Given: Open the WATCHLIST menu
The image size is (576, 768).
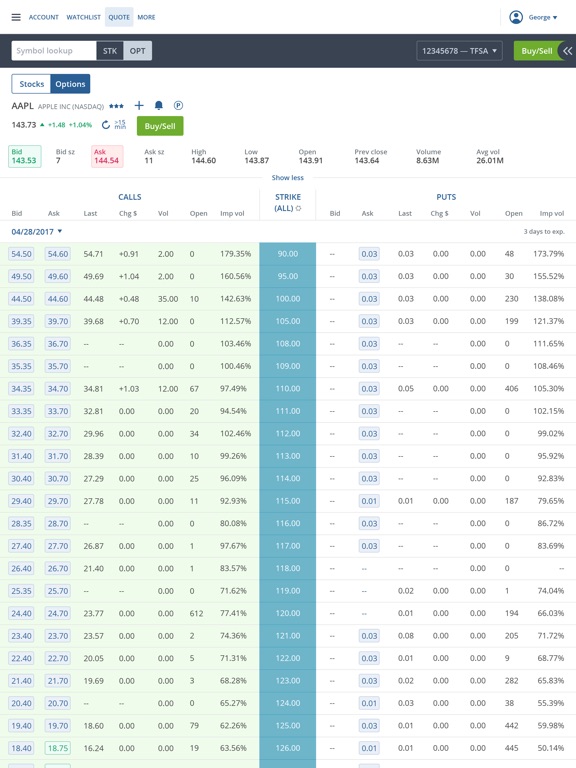Looking at the screenshot, I should tap(83, 17).
